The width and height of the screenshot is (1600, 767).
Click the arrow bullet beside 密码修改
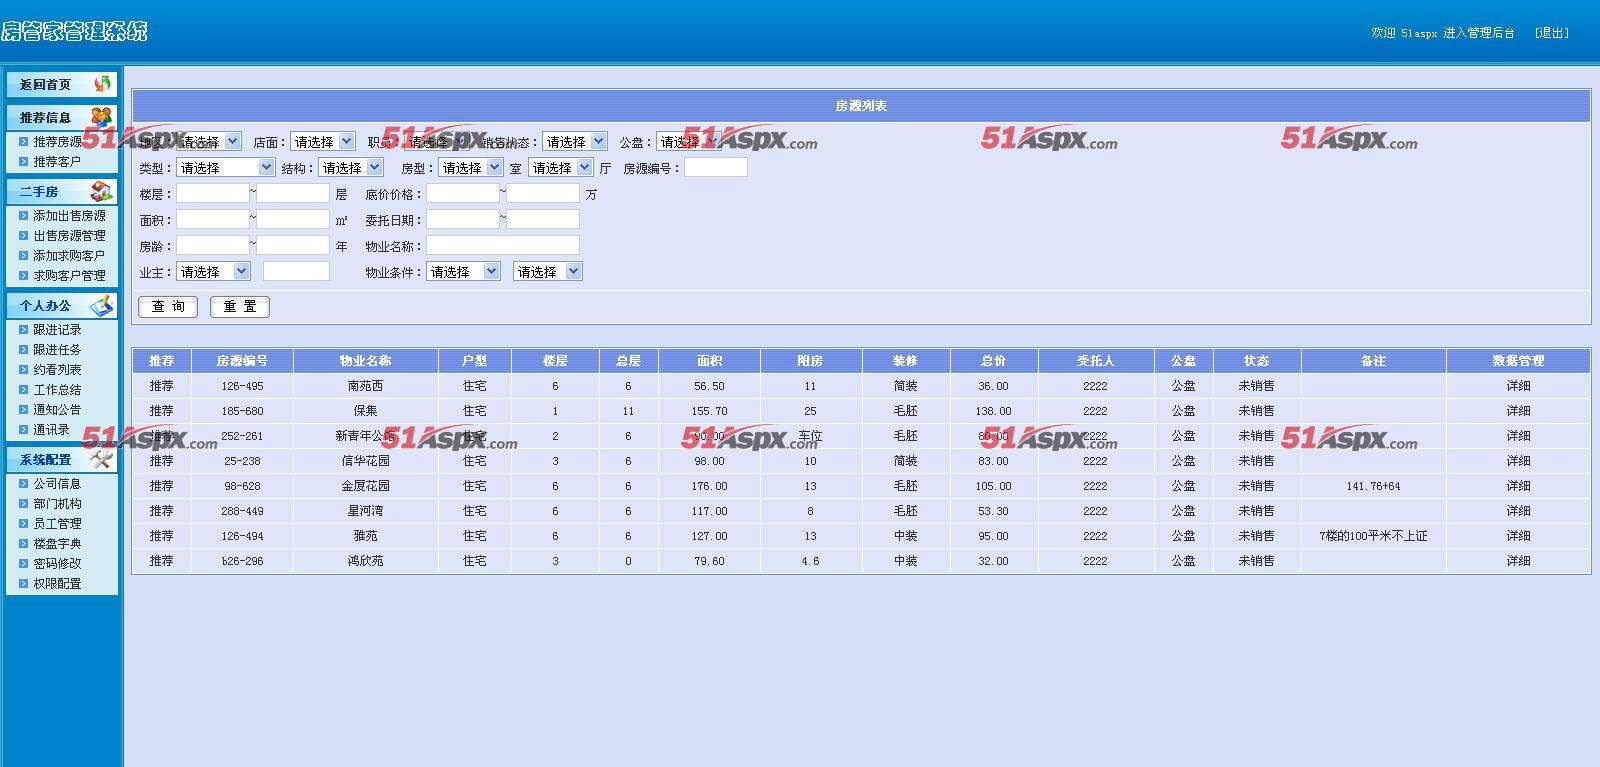coord(24,563)
